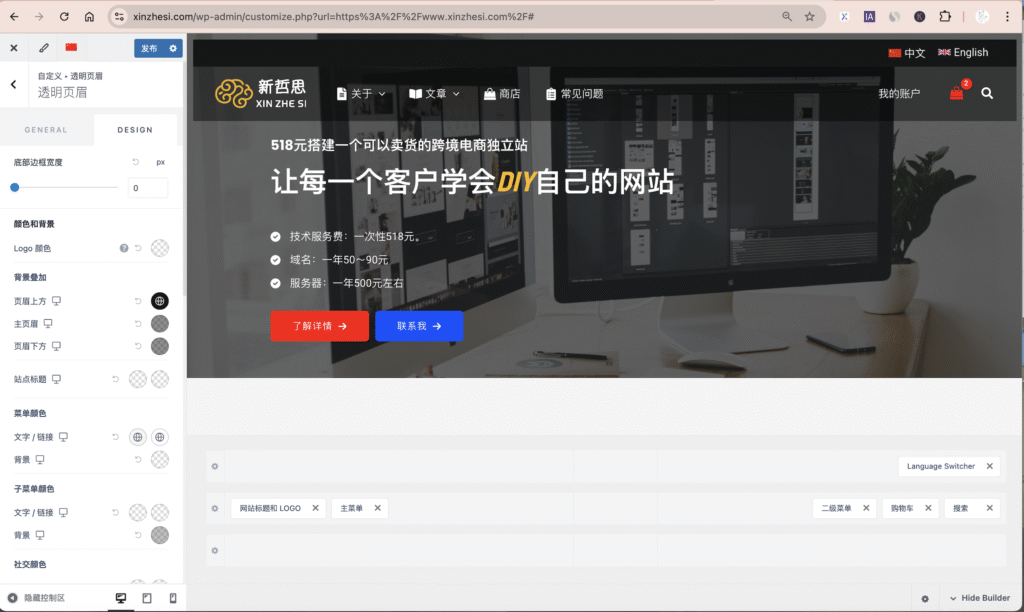Collapse controls with 隐藏控制区

37,598
